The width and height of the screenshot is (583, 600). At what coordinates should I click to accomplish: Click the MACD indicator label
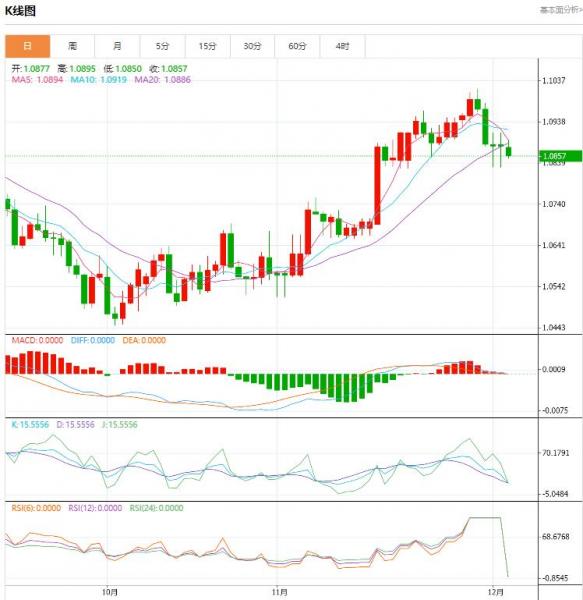[37, 340]
